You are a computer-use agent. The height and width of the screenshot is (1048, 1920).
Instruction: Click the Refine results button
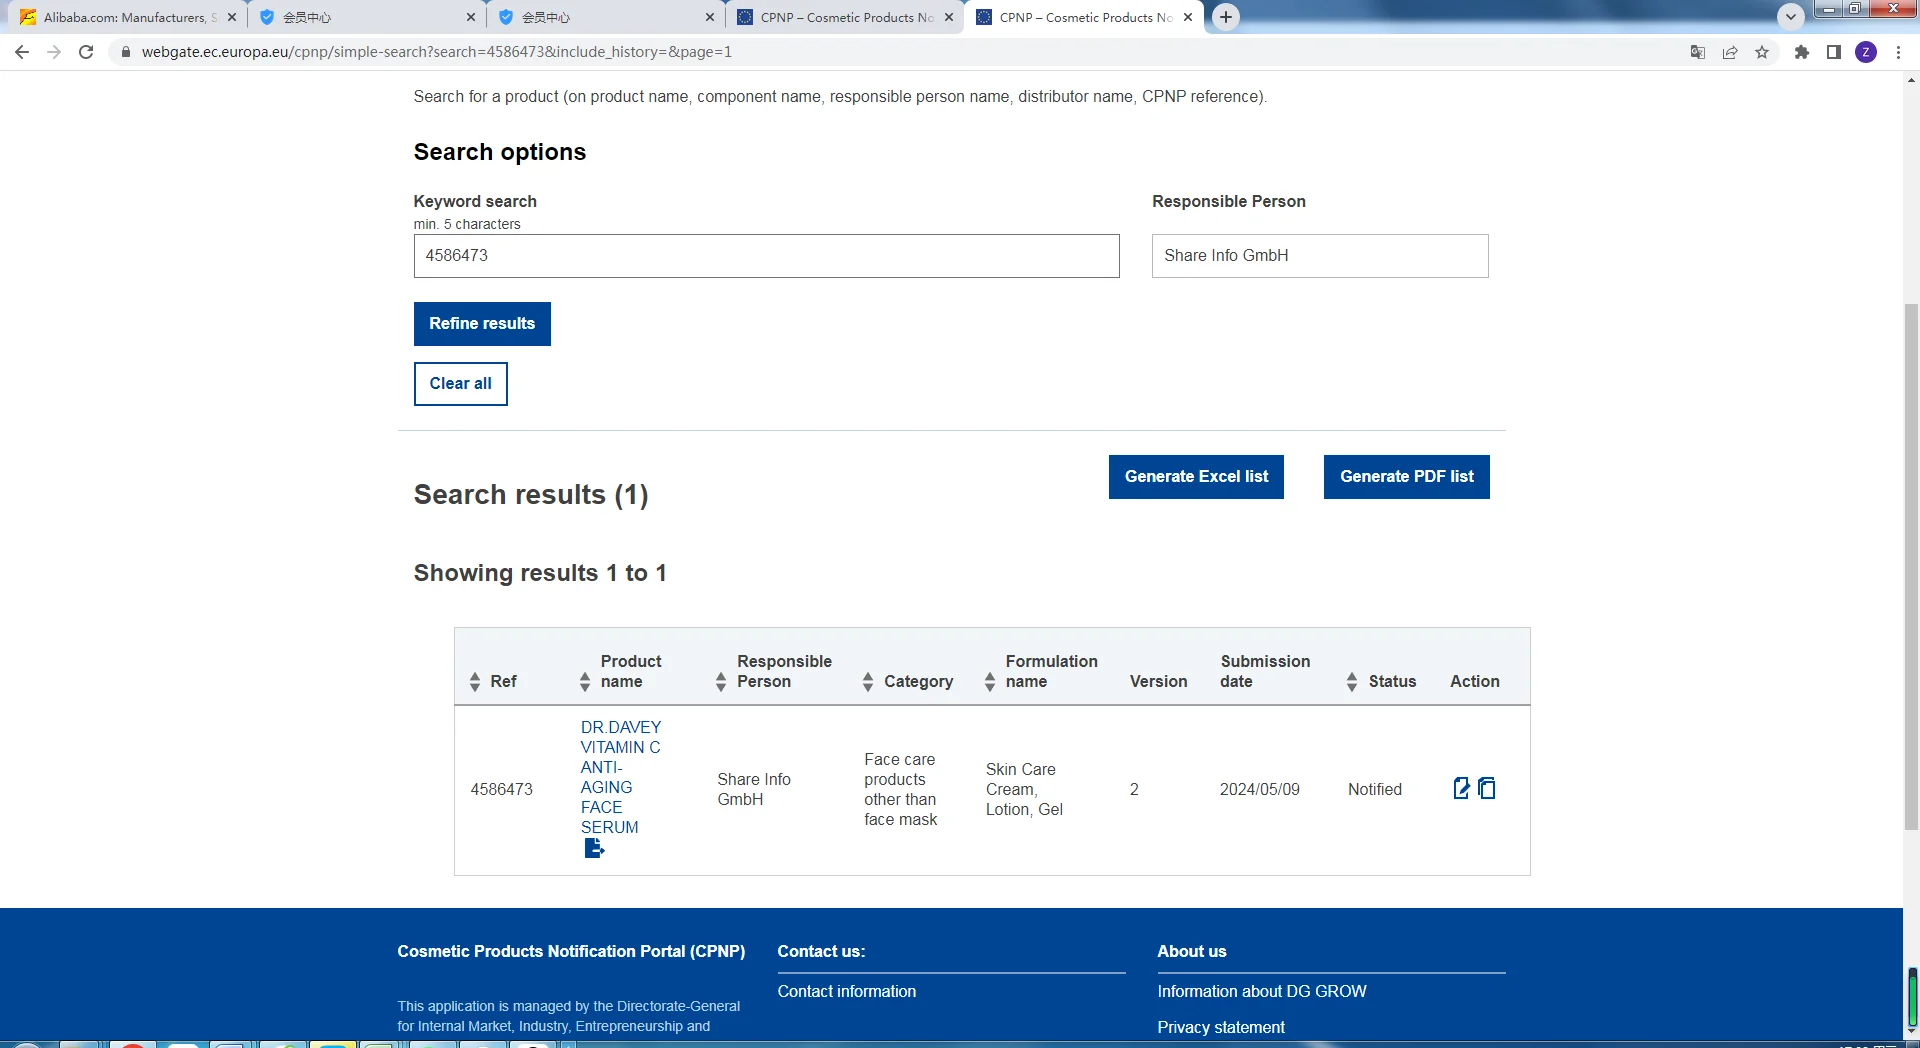(482, 324)
